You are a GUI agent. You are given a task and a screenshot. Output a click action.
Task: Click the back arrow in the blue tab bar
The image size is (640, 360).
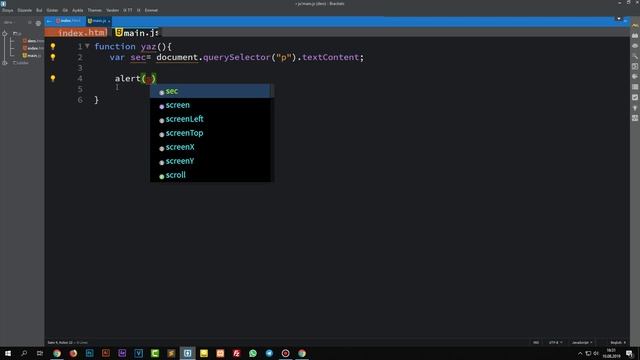click(49, 21)
